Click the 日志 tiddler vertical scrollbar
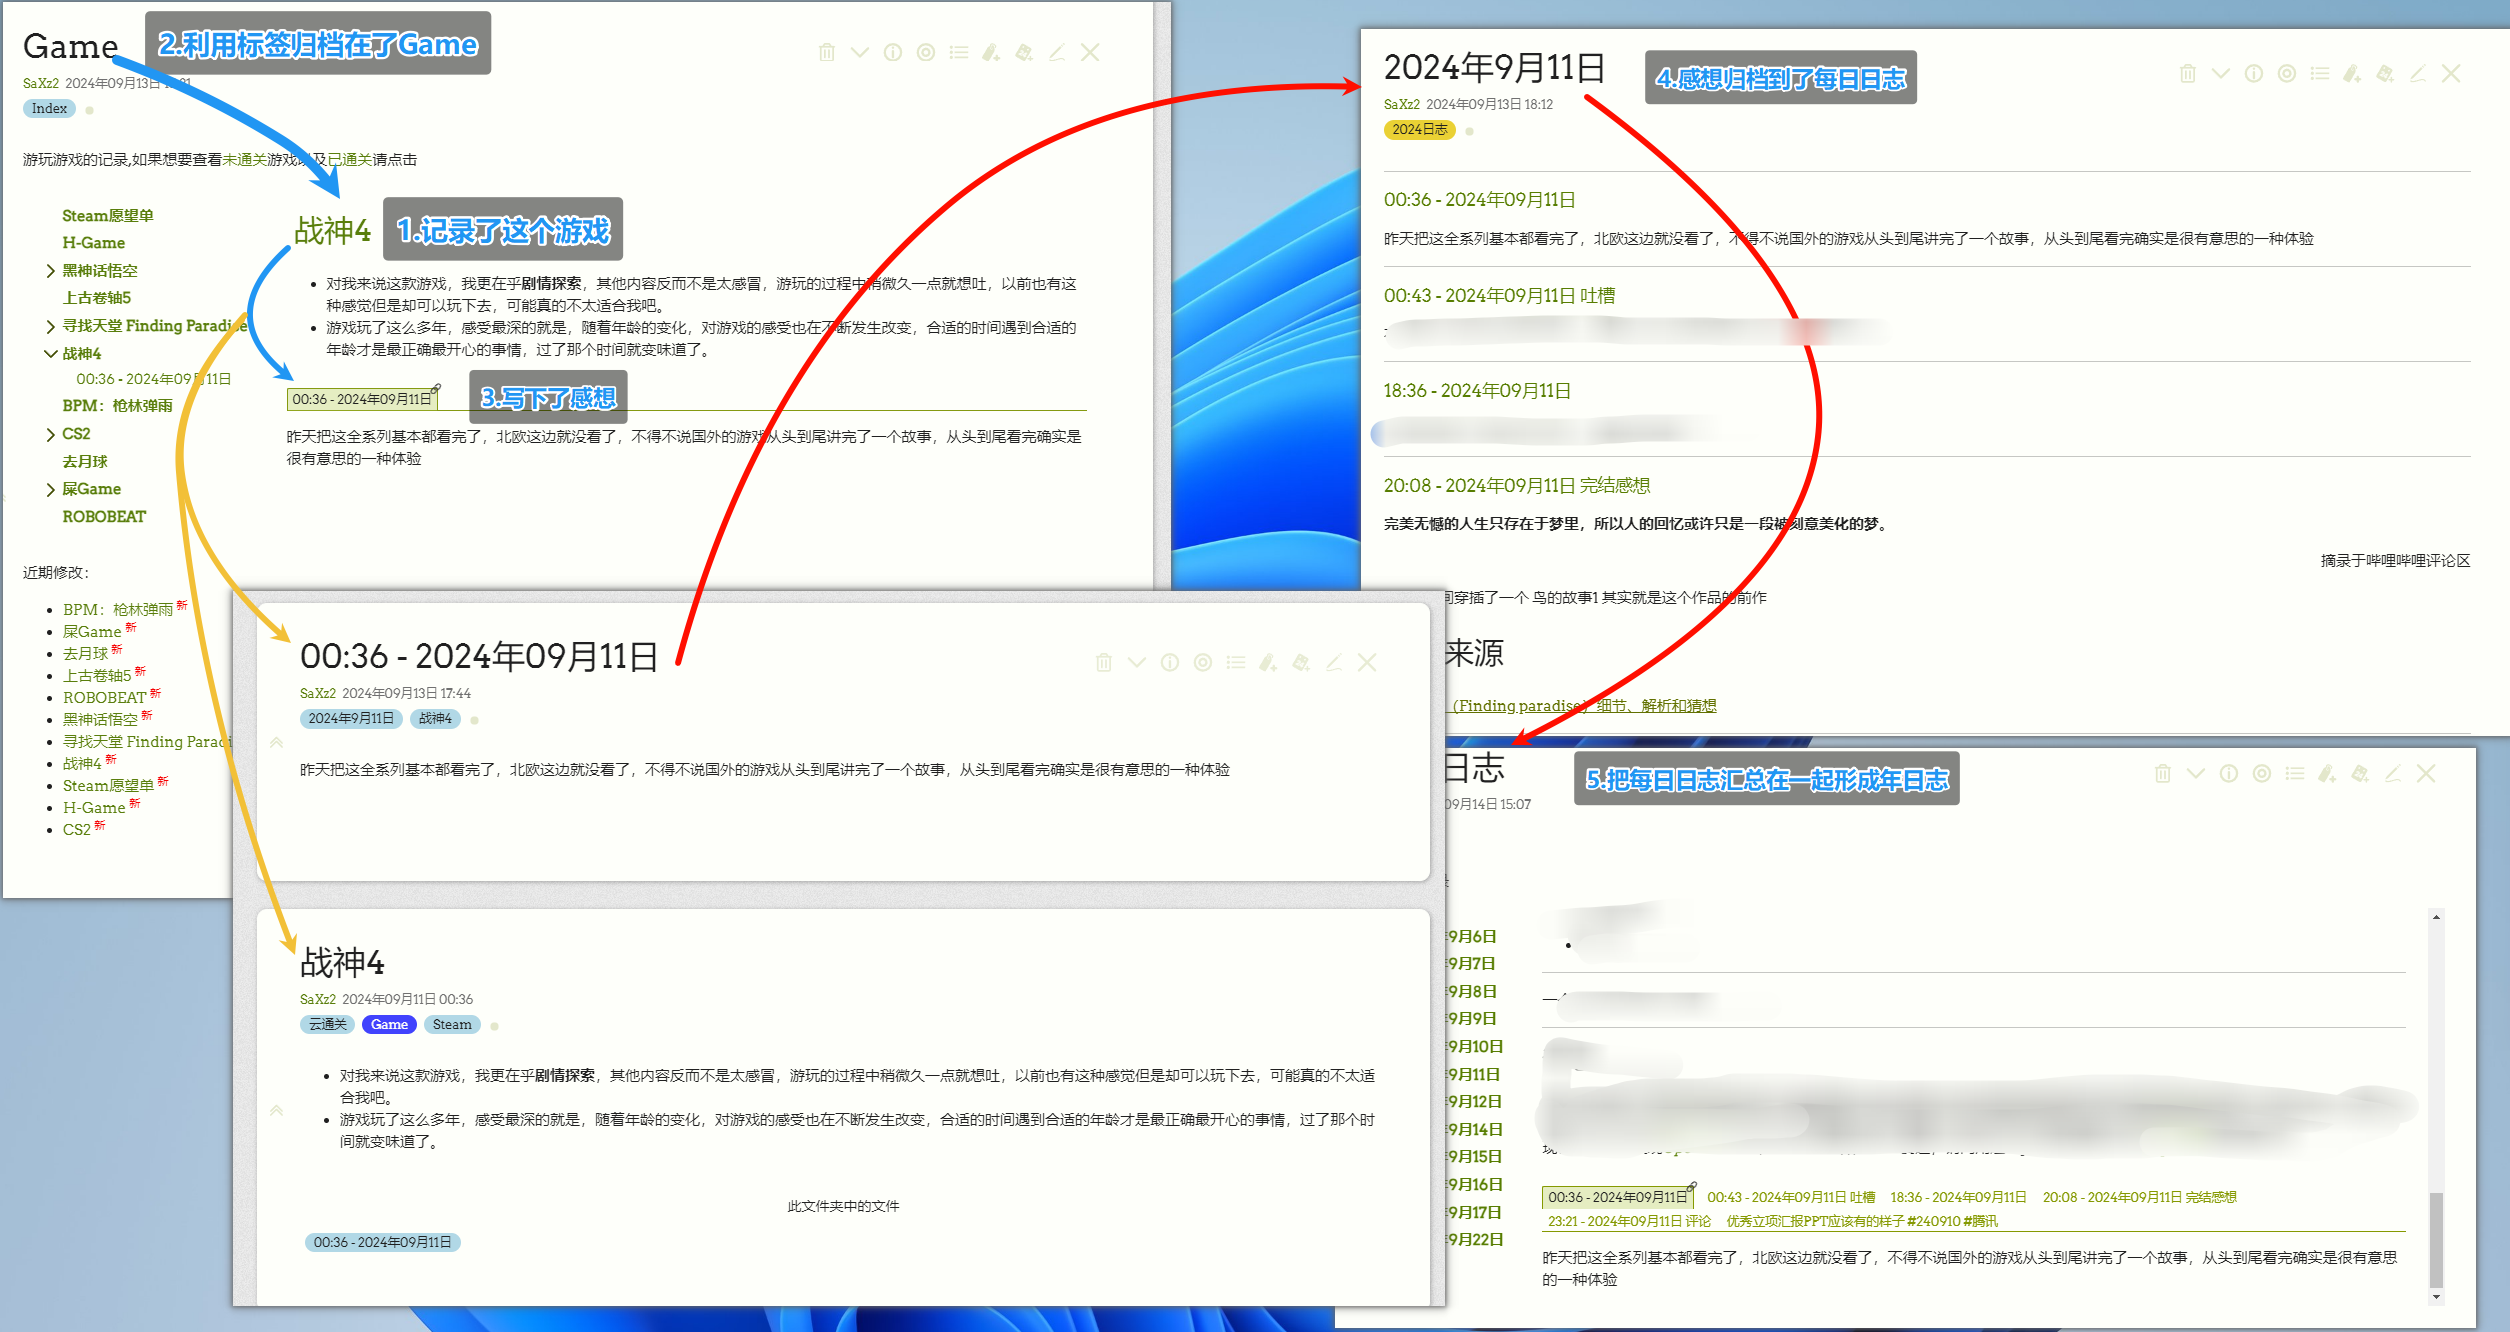 pyautogui.click(x=2436, y=1240)
